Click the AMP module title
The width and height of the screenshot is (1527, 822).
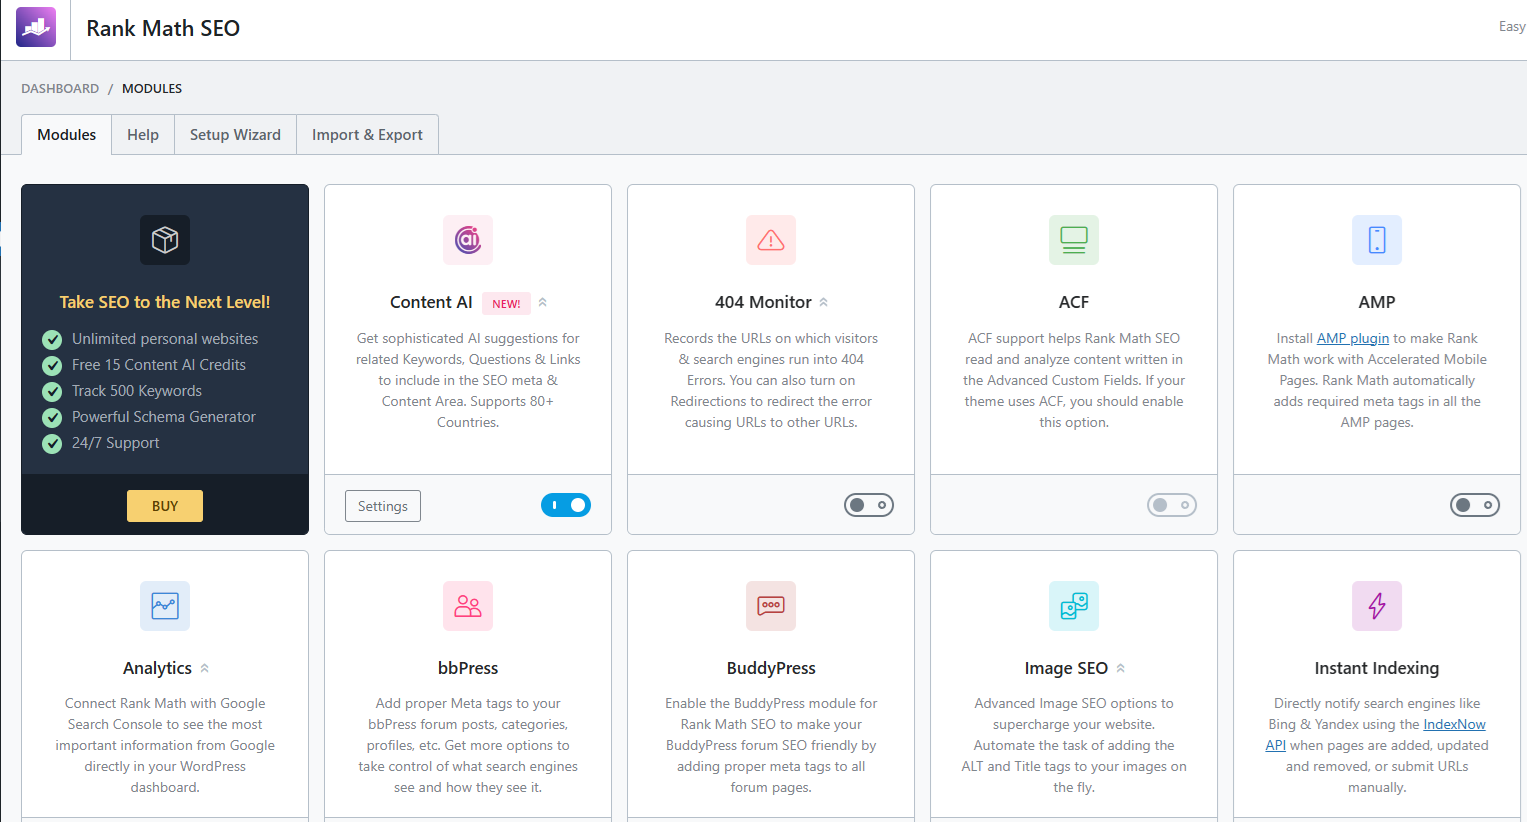point(1377,302)
